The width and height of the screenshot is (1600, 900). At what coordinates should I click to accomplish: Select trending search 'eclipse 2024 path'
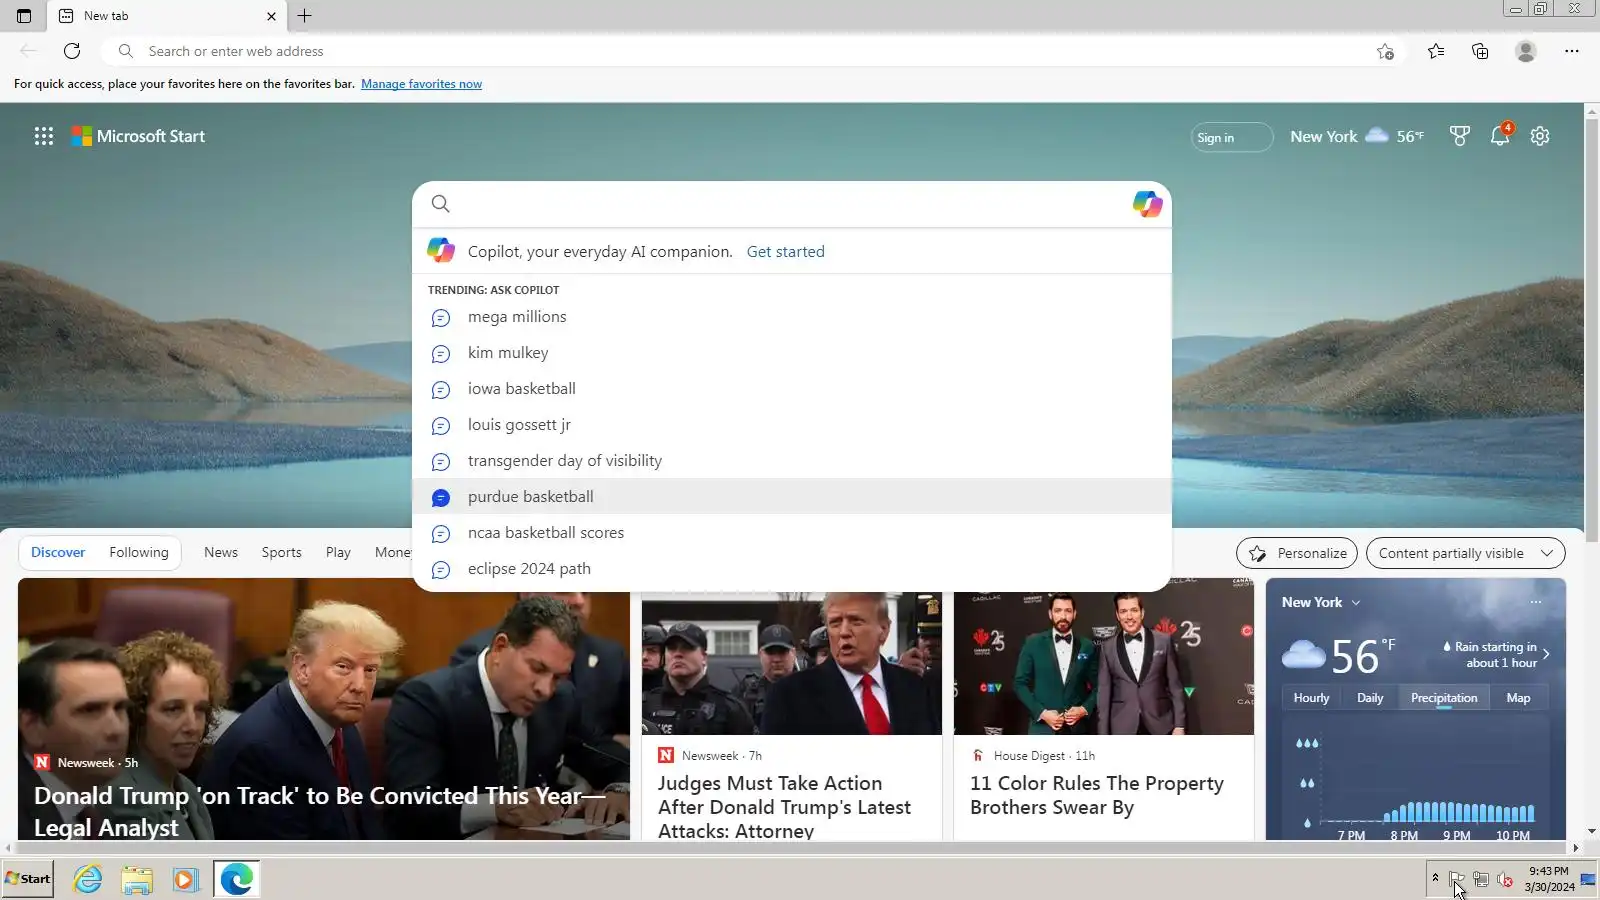click(792, 569)
